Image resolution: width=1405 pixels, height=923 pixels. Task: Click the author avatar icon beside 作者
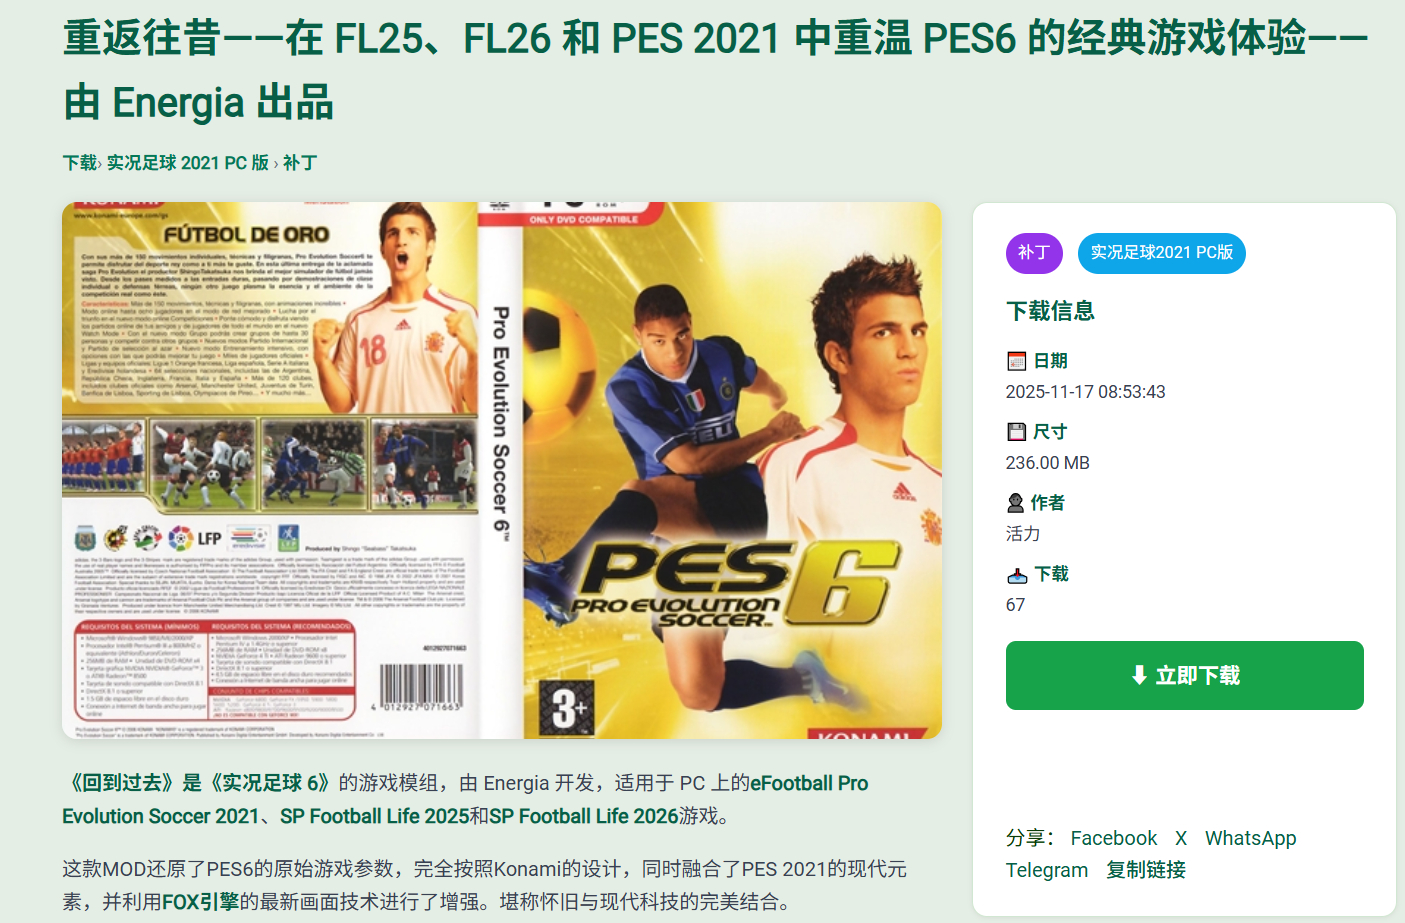coord(1015,503)
